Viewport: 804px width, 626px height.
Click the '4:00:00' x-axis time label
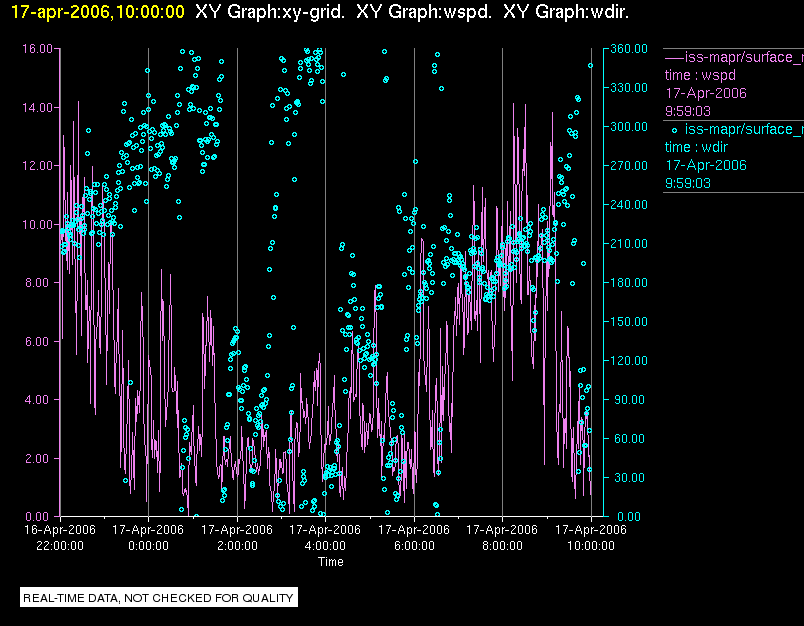click(x=325, y=546)
